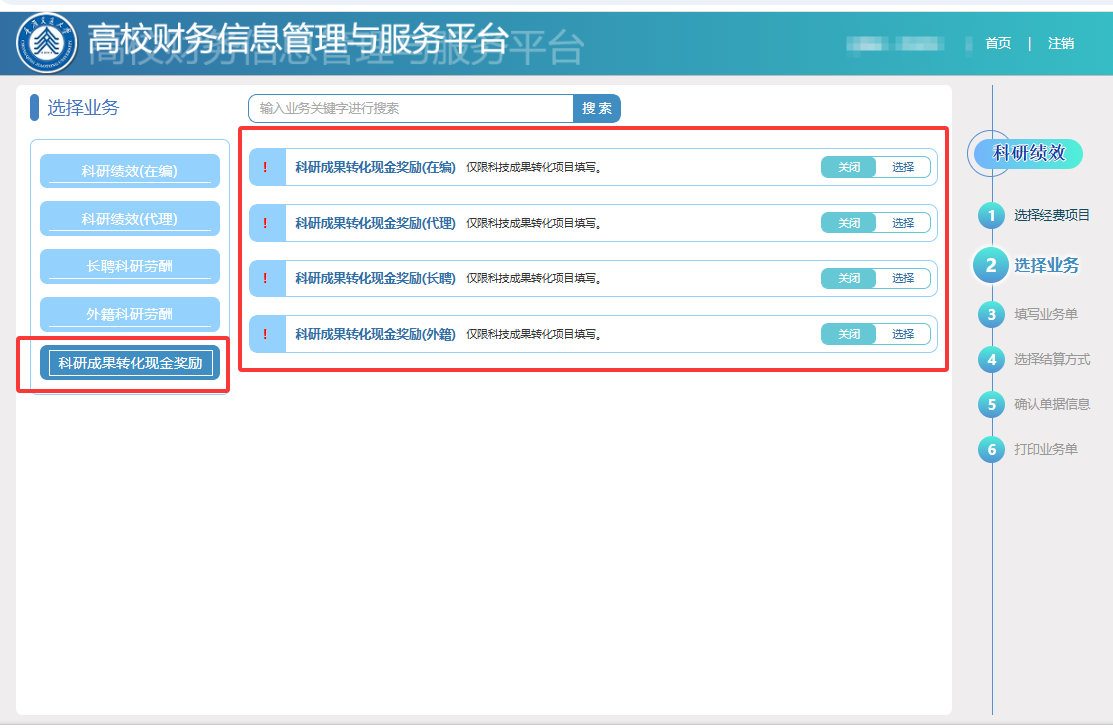Click the university logo in header
This screenshot has height=728, width=1113.
tap(46, 43)
